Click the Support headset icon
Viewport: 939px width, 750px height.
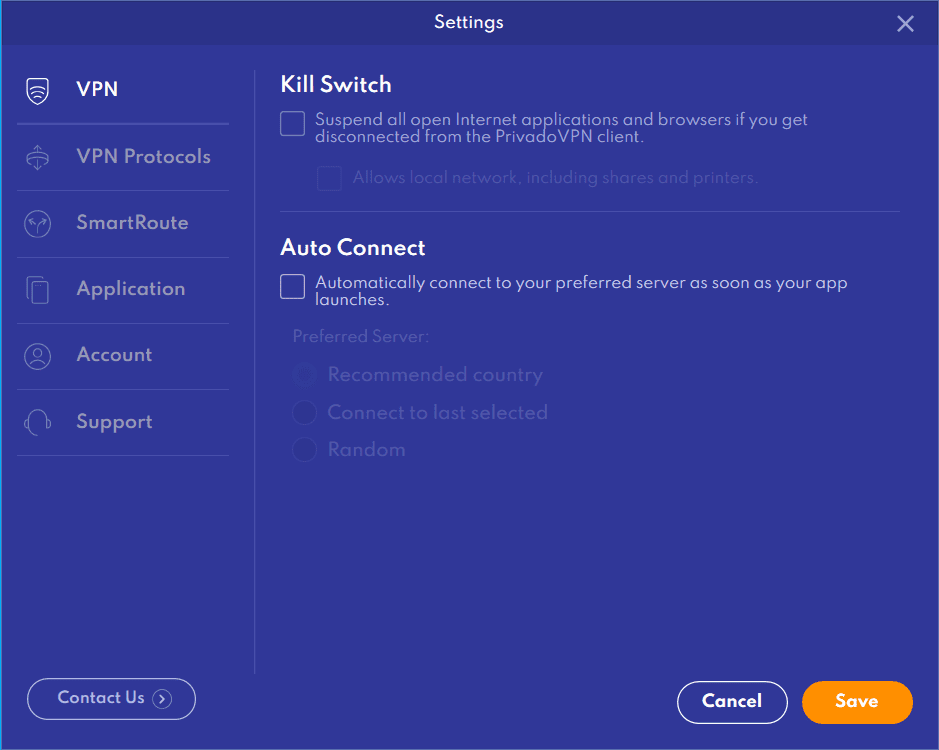(x=37, y=422)
